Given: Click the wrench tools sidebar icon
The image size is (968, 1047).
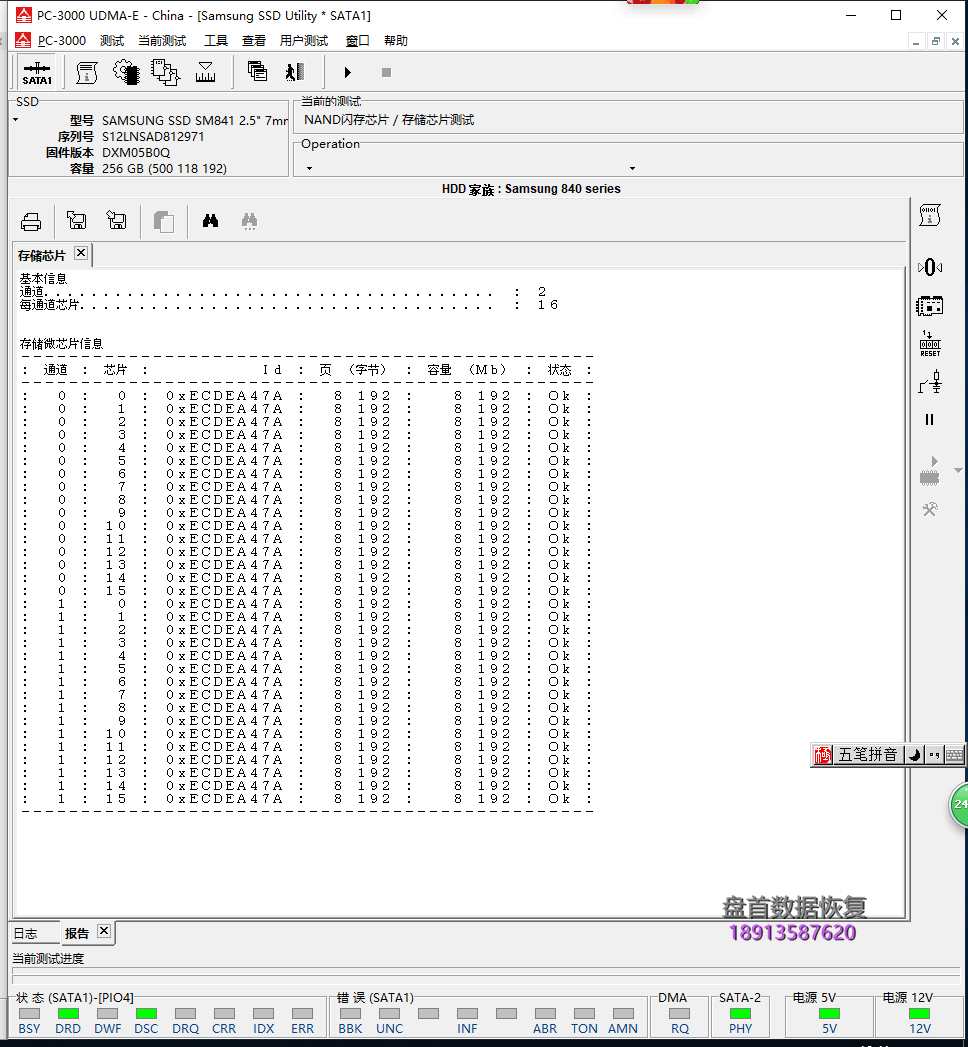Looking at the screenshot, I should pos(930,509).
